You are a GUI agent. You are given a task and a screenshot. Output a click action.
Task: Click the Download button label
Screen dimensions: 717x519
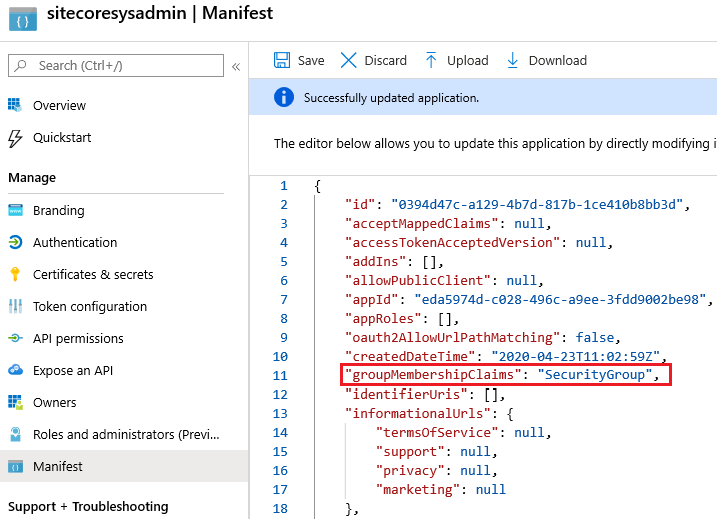pos(557,60)
